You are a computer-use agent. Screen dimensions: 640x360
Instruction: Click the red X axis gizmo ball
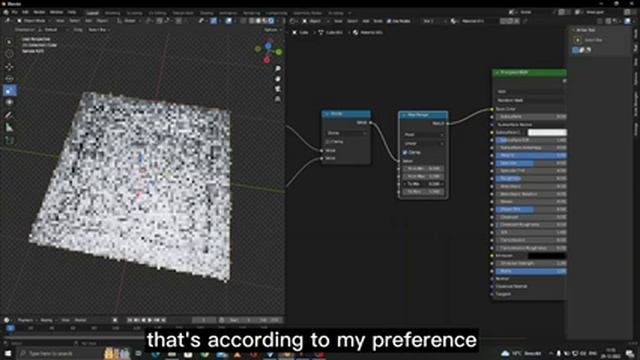click(267, 60)
